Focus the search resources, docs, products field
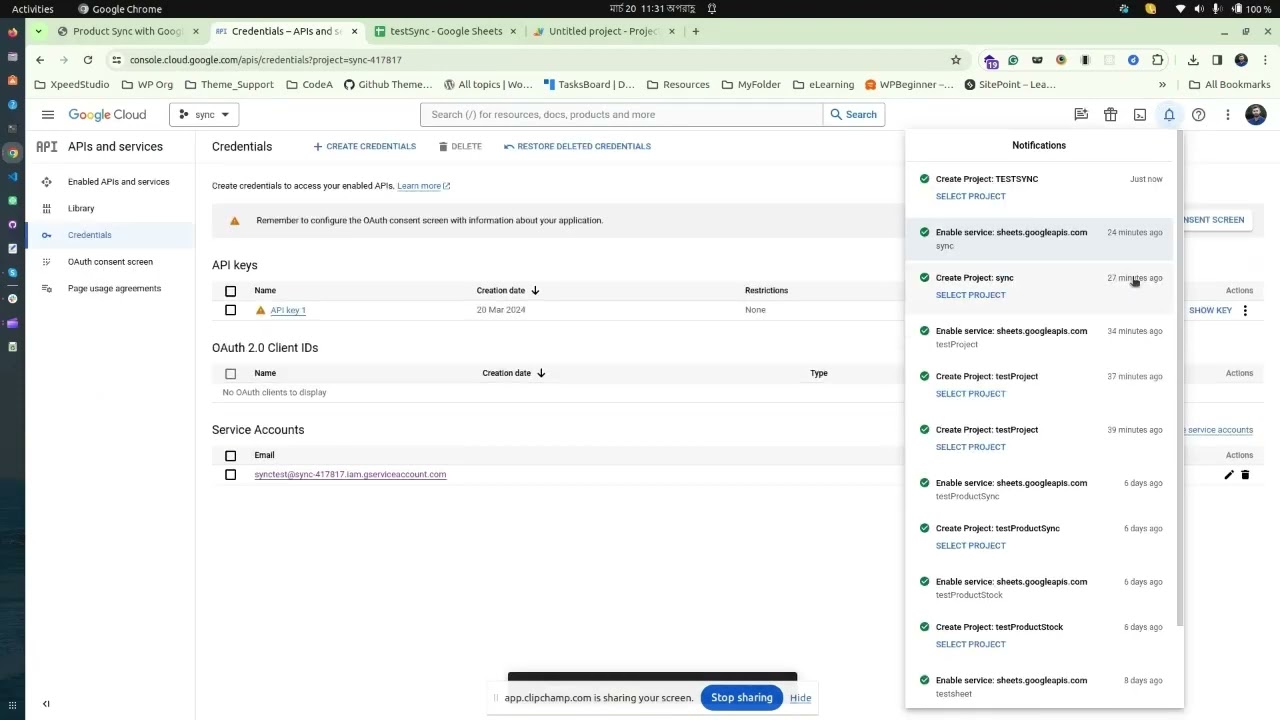Image resolution: width=1280 pixels, height=720 pixels. tap(622, 115)
